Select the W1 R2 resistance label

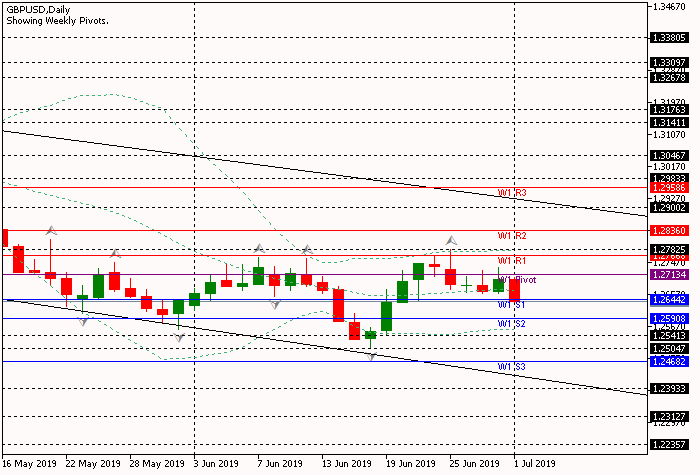(x=512, y=236)
